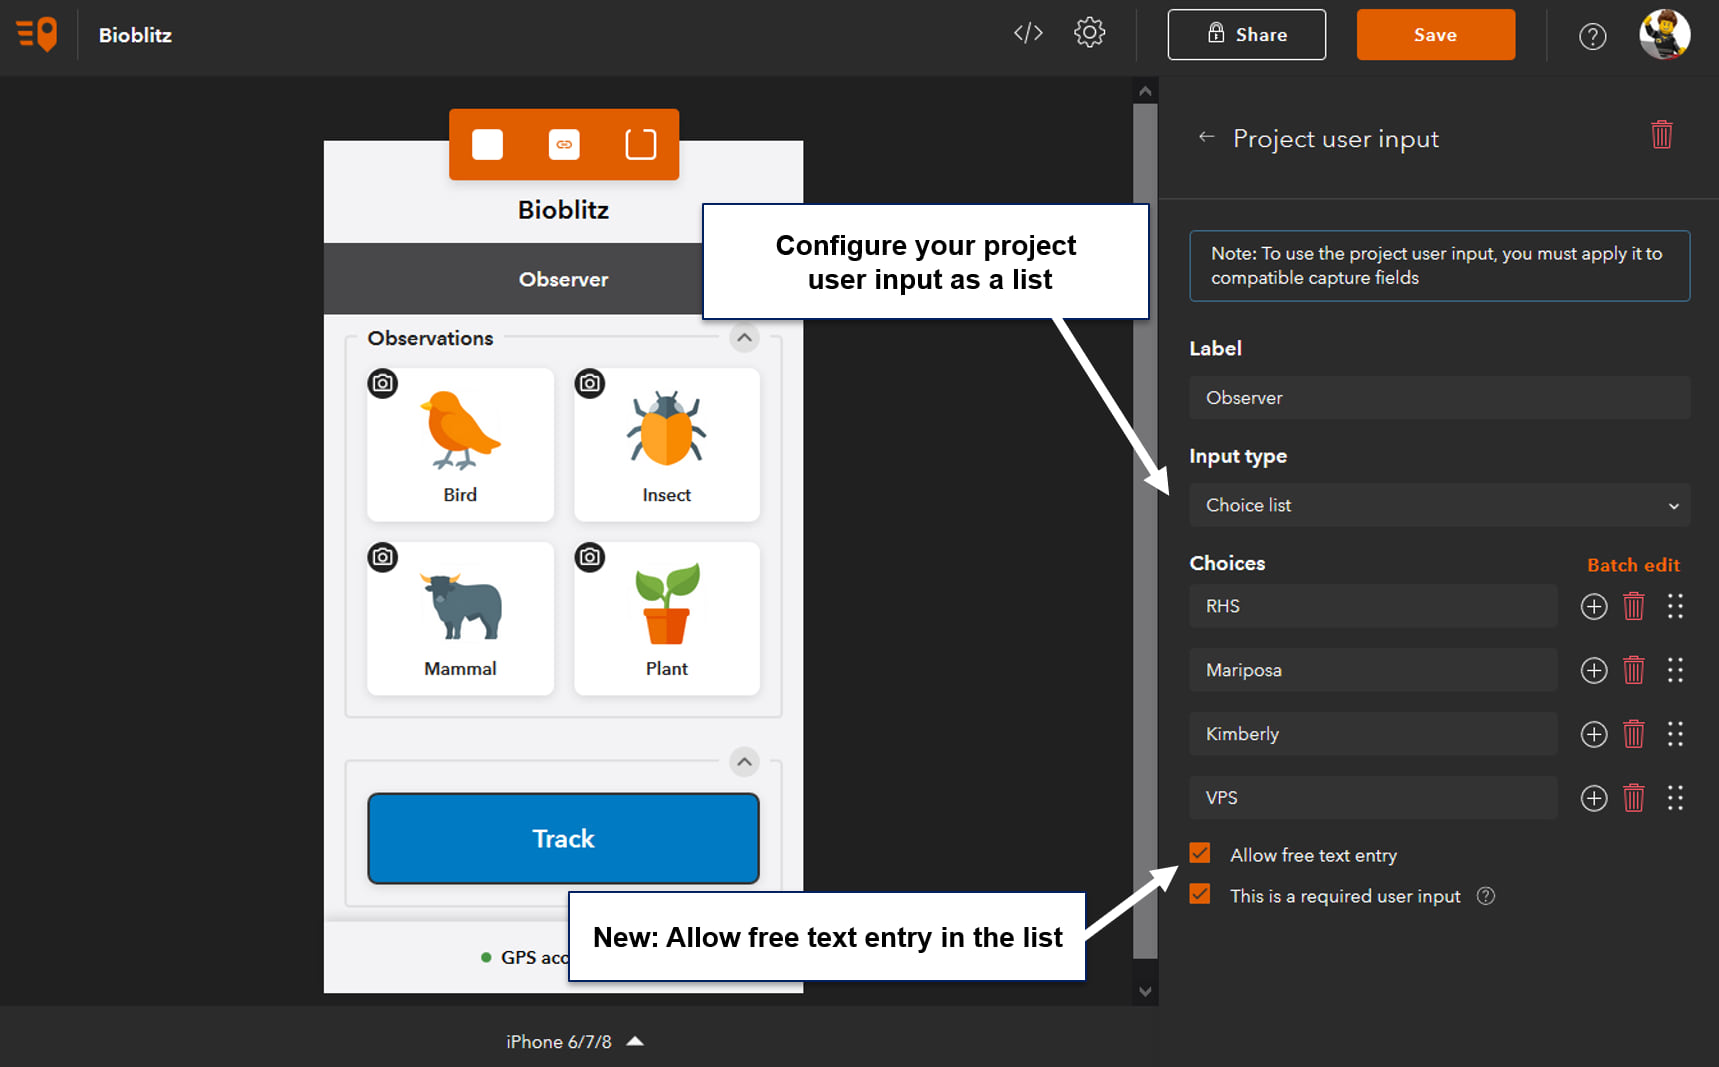Viewport: 1719px width, 1067px height.
Task: Open the project JSON code view
Action: (1028, 33)
